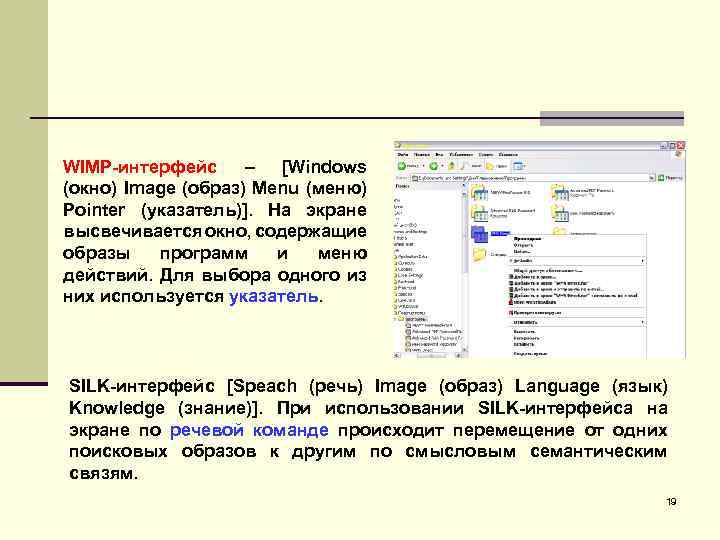The height and width of the screenshot is (540, 720).
Task: Click the slide number 19
Action: point(671,502)
